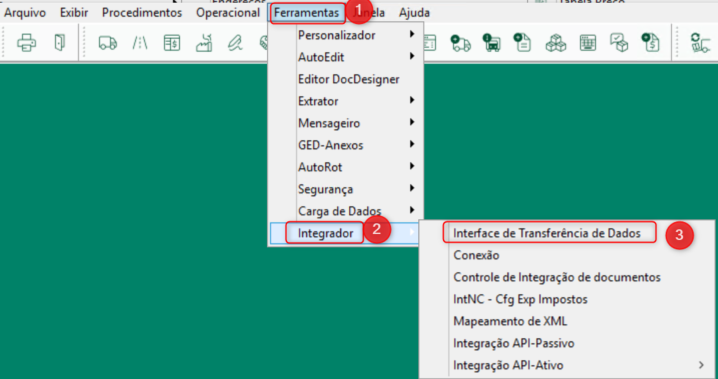Click the dollar document with plus icon
Screen dimensions: 718x379
pos(650,43)
